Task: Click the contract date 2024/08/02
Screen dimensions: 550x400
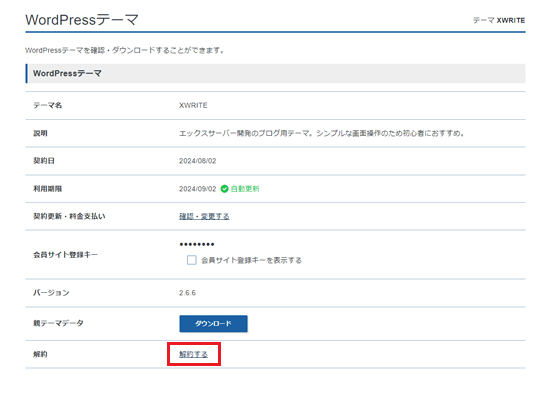Action: click(197, 161)
